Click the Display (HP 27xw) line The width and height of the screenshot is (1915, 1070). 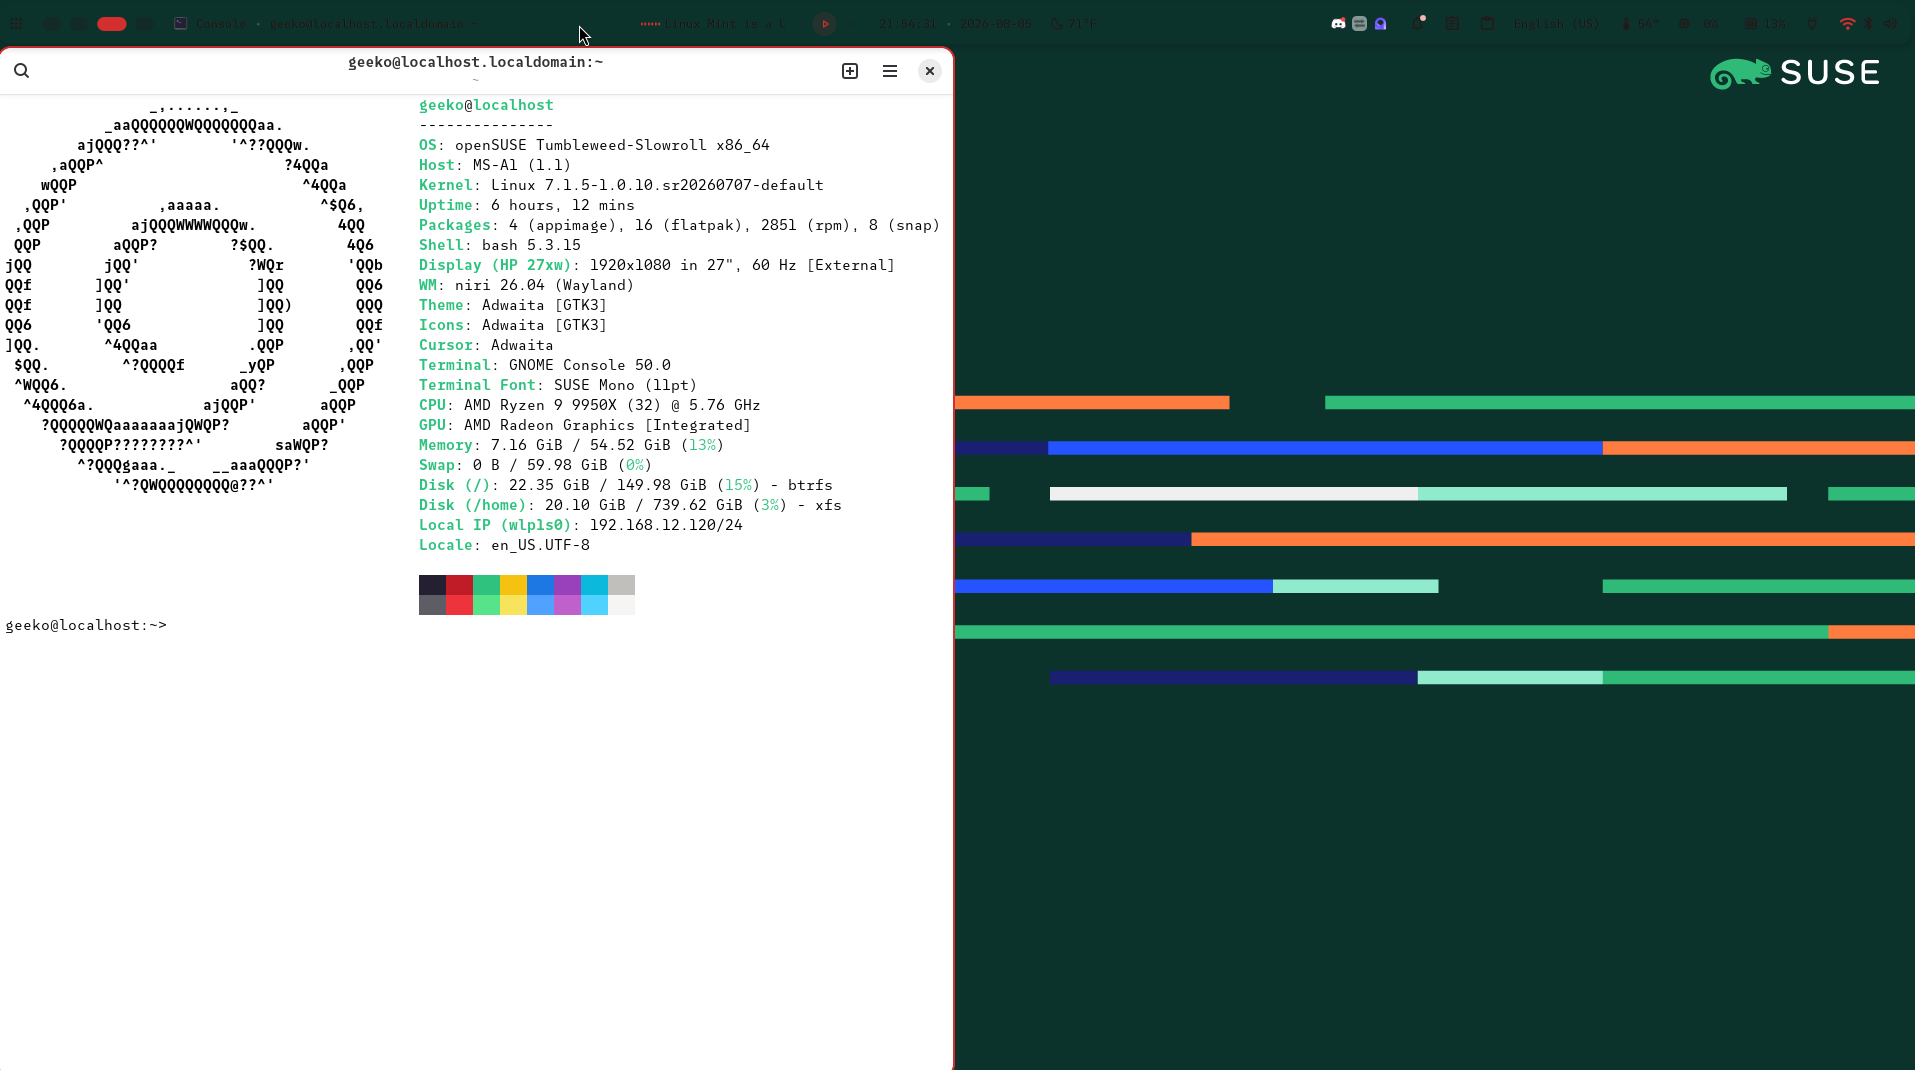[x=657, y=265]
